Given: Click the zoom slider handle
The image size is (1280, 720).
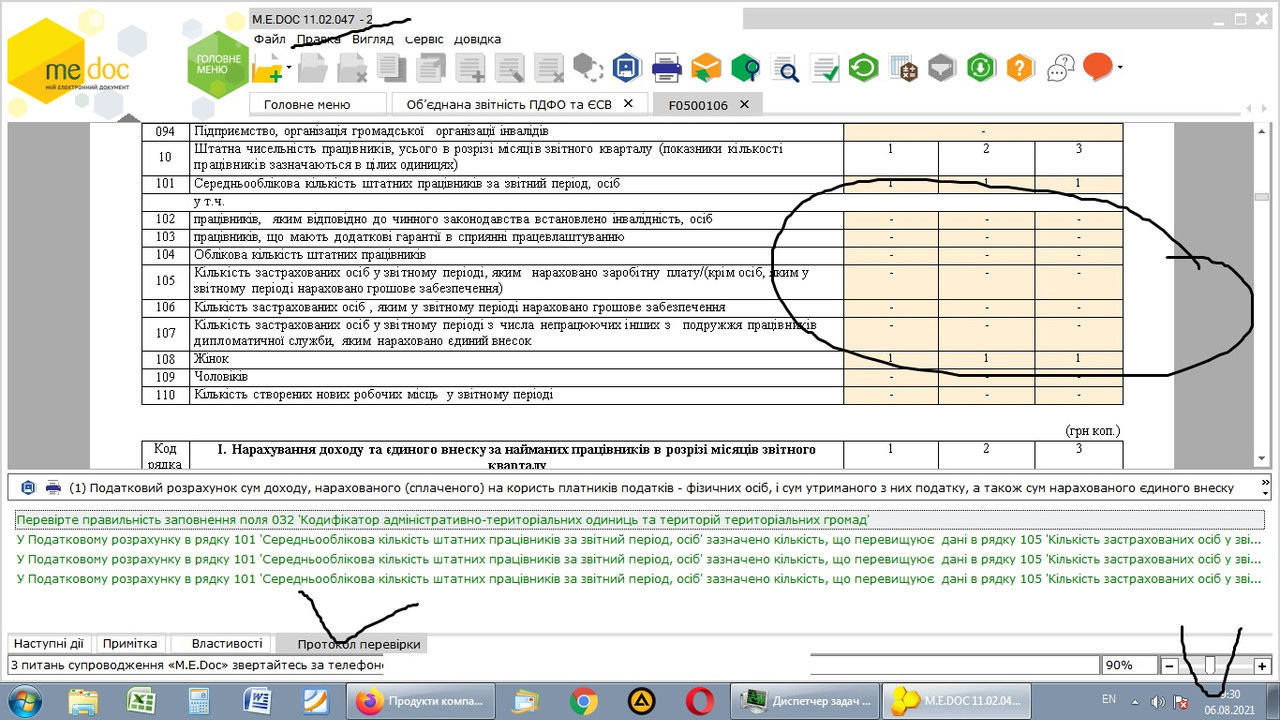Looking at the screenshot, I should click(1210, 665).
